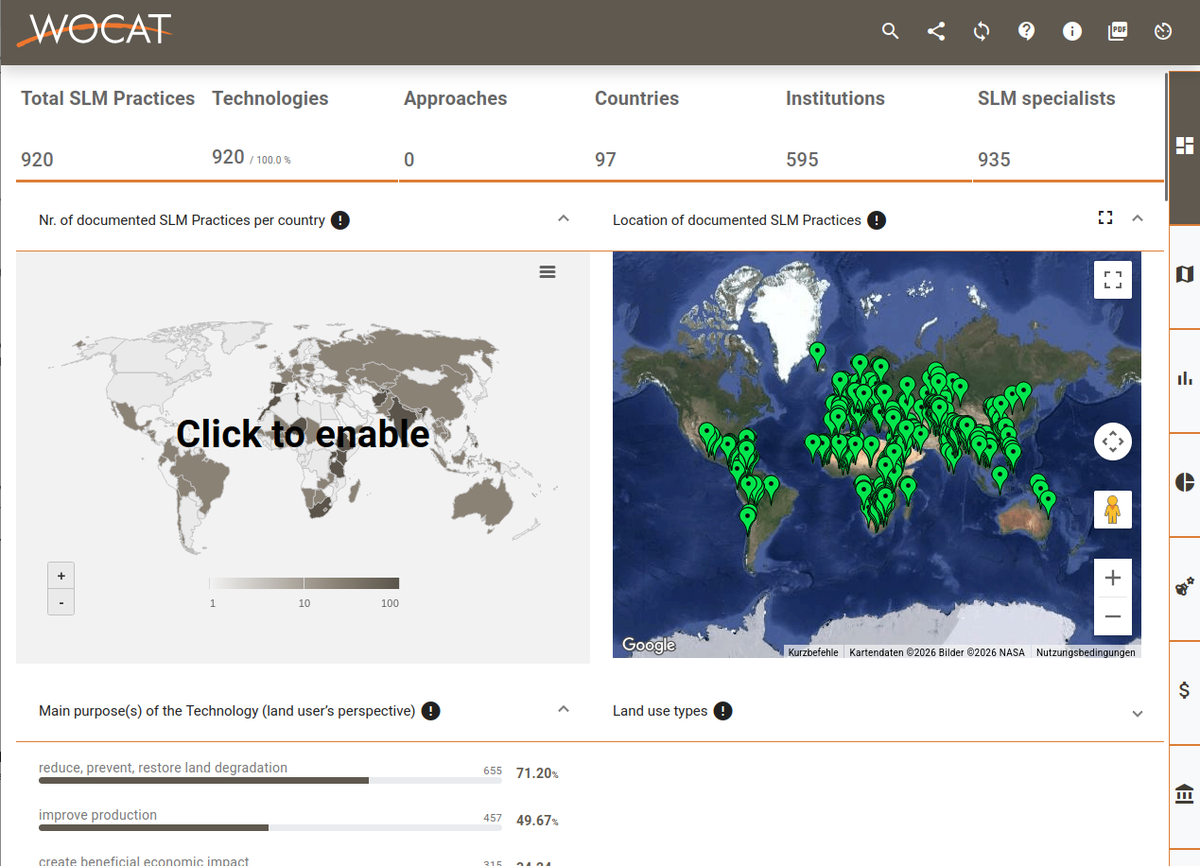The image size is (1200, 866).
Task: Open the country chart hamburger menu
Action: [x=547, y=272]
